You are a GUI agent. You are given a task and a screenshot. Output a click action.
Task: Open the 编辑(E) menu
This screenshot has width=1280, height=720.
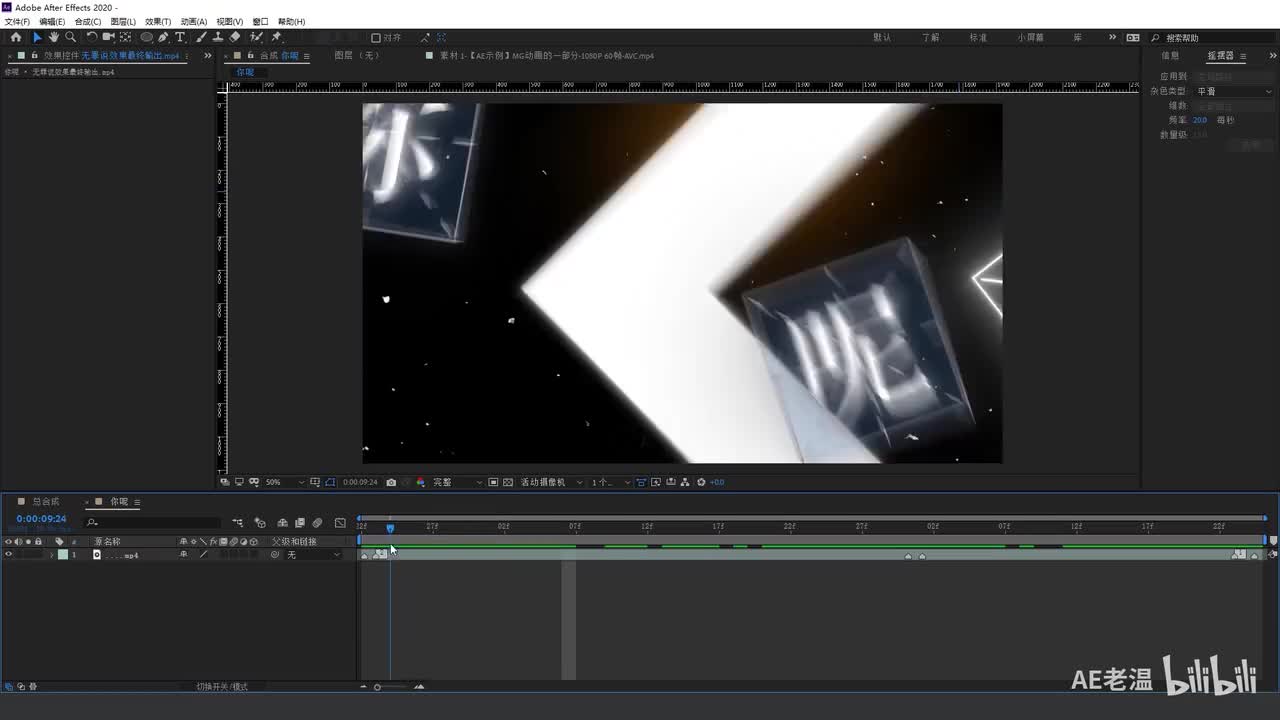52,21
